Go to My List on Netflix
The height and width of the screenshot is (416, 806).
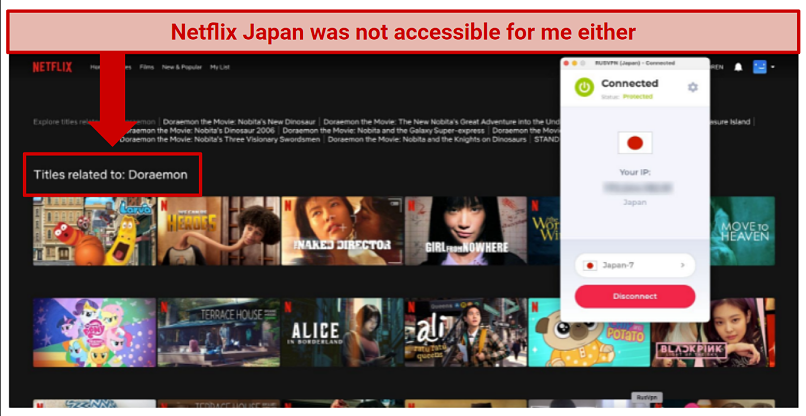click(x=219, y=67)
